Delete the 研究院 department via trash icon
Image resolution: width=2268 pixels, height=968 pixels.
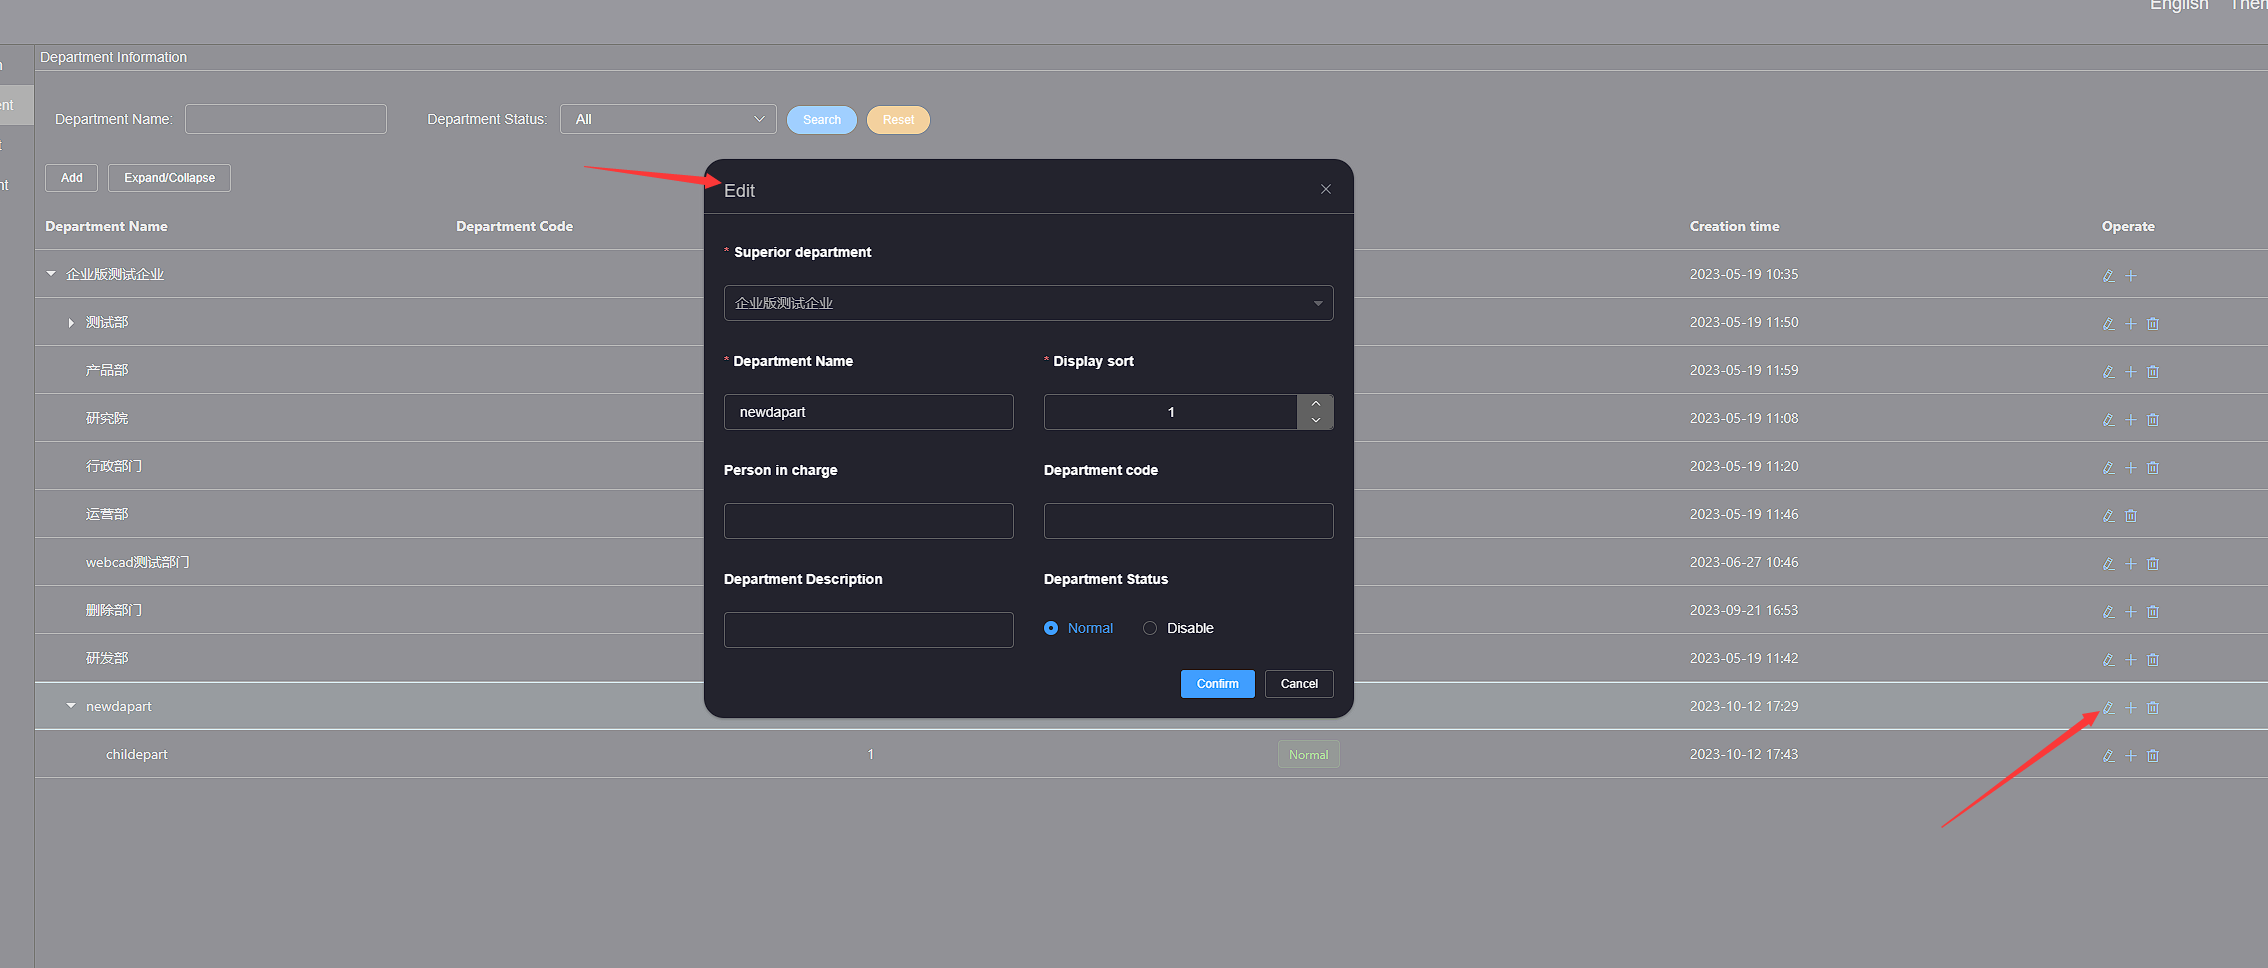pyautogui.click(x=2153, y=420)
